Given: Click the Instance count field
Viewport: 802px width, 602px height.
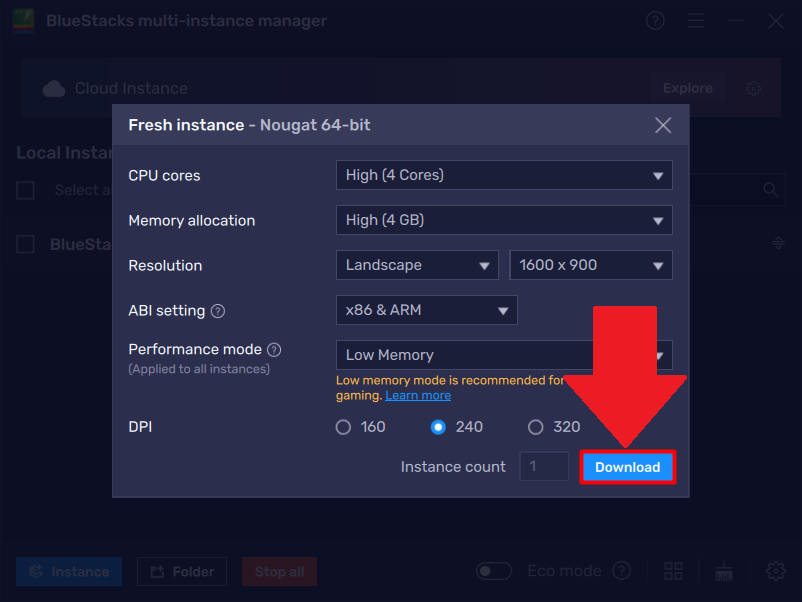Looking at the screenshot, I should click(544, 466).
